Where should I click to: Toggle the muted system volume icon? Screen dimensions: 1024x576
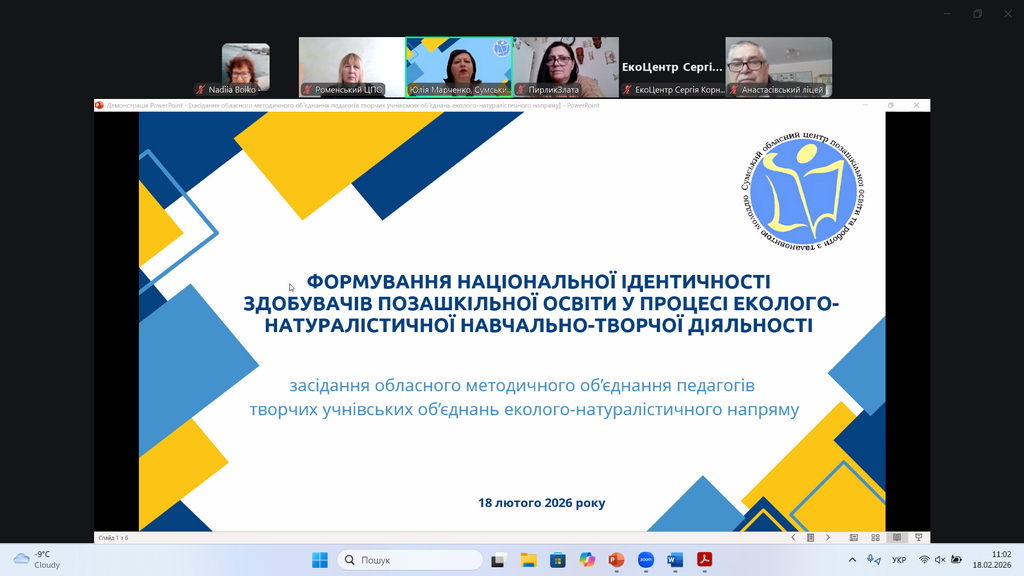(939, 560)
